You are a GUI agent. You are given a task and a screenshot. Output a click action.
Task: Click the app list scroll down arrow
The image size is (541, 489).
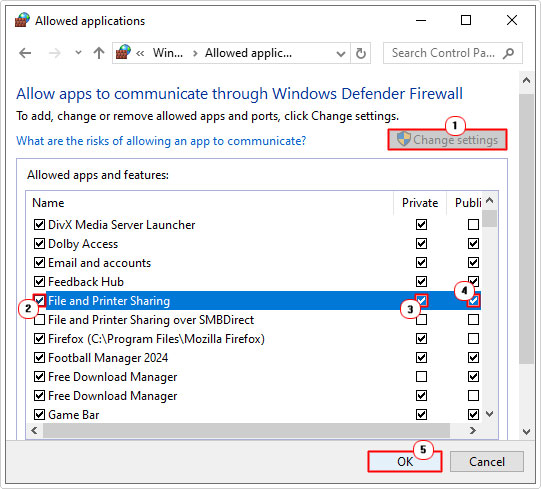[489, 414]
